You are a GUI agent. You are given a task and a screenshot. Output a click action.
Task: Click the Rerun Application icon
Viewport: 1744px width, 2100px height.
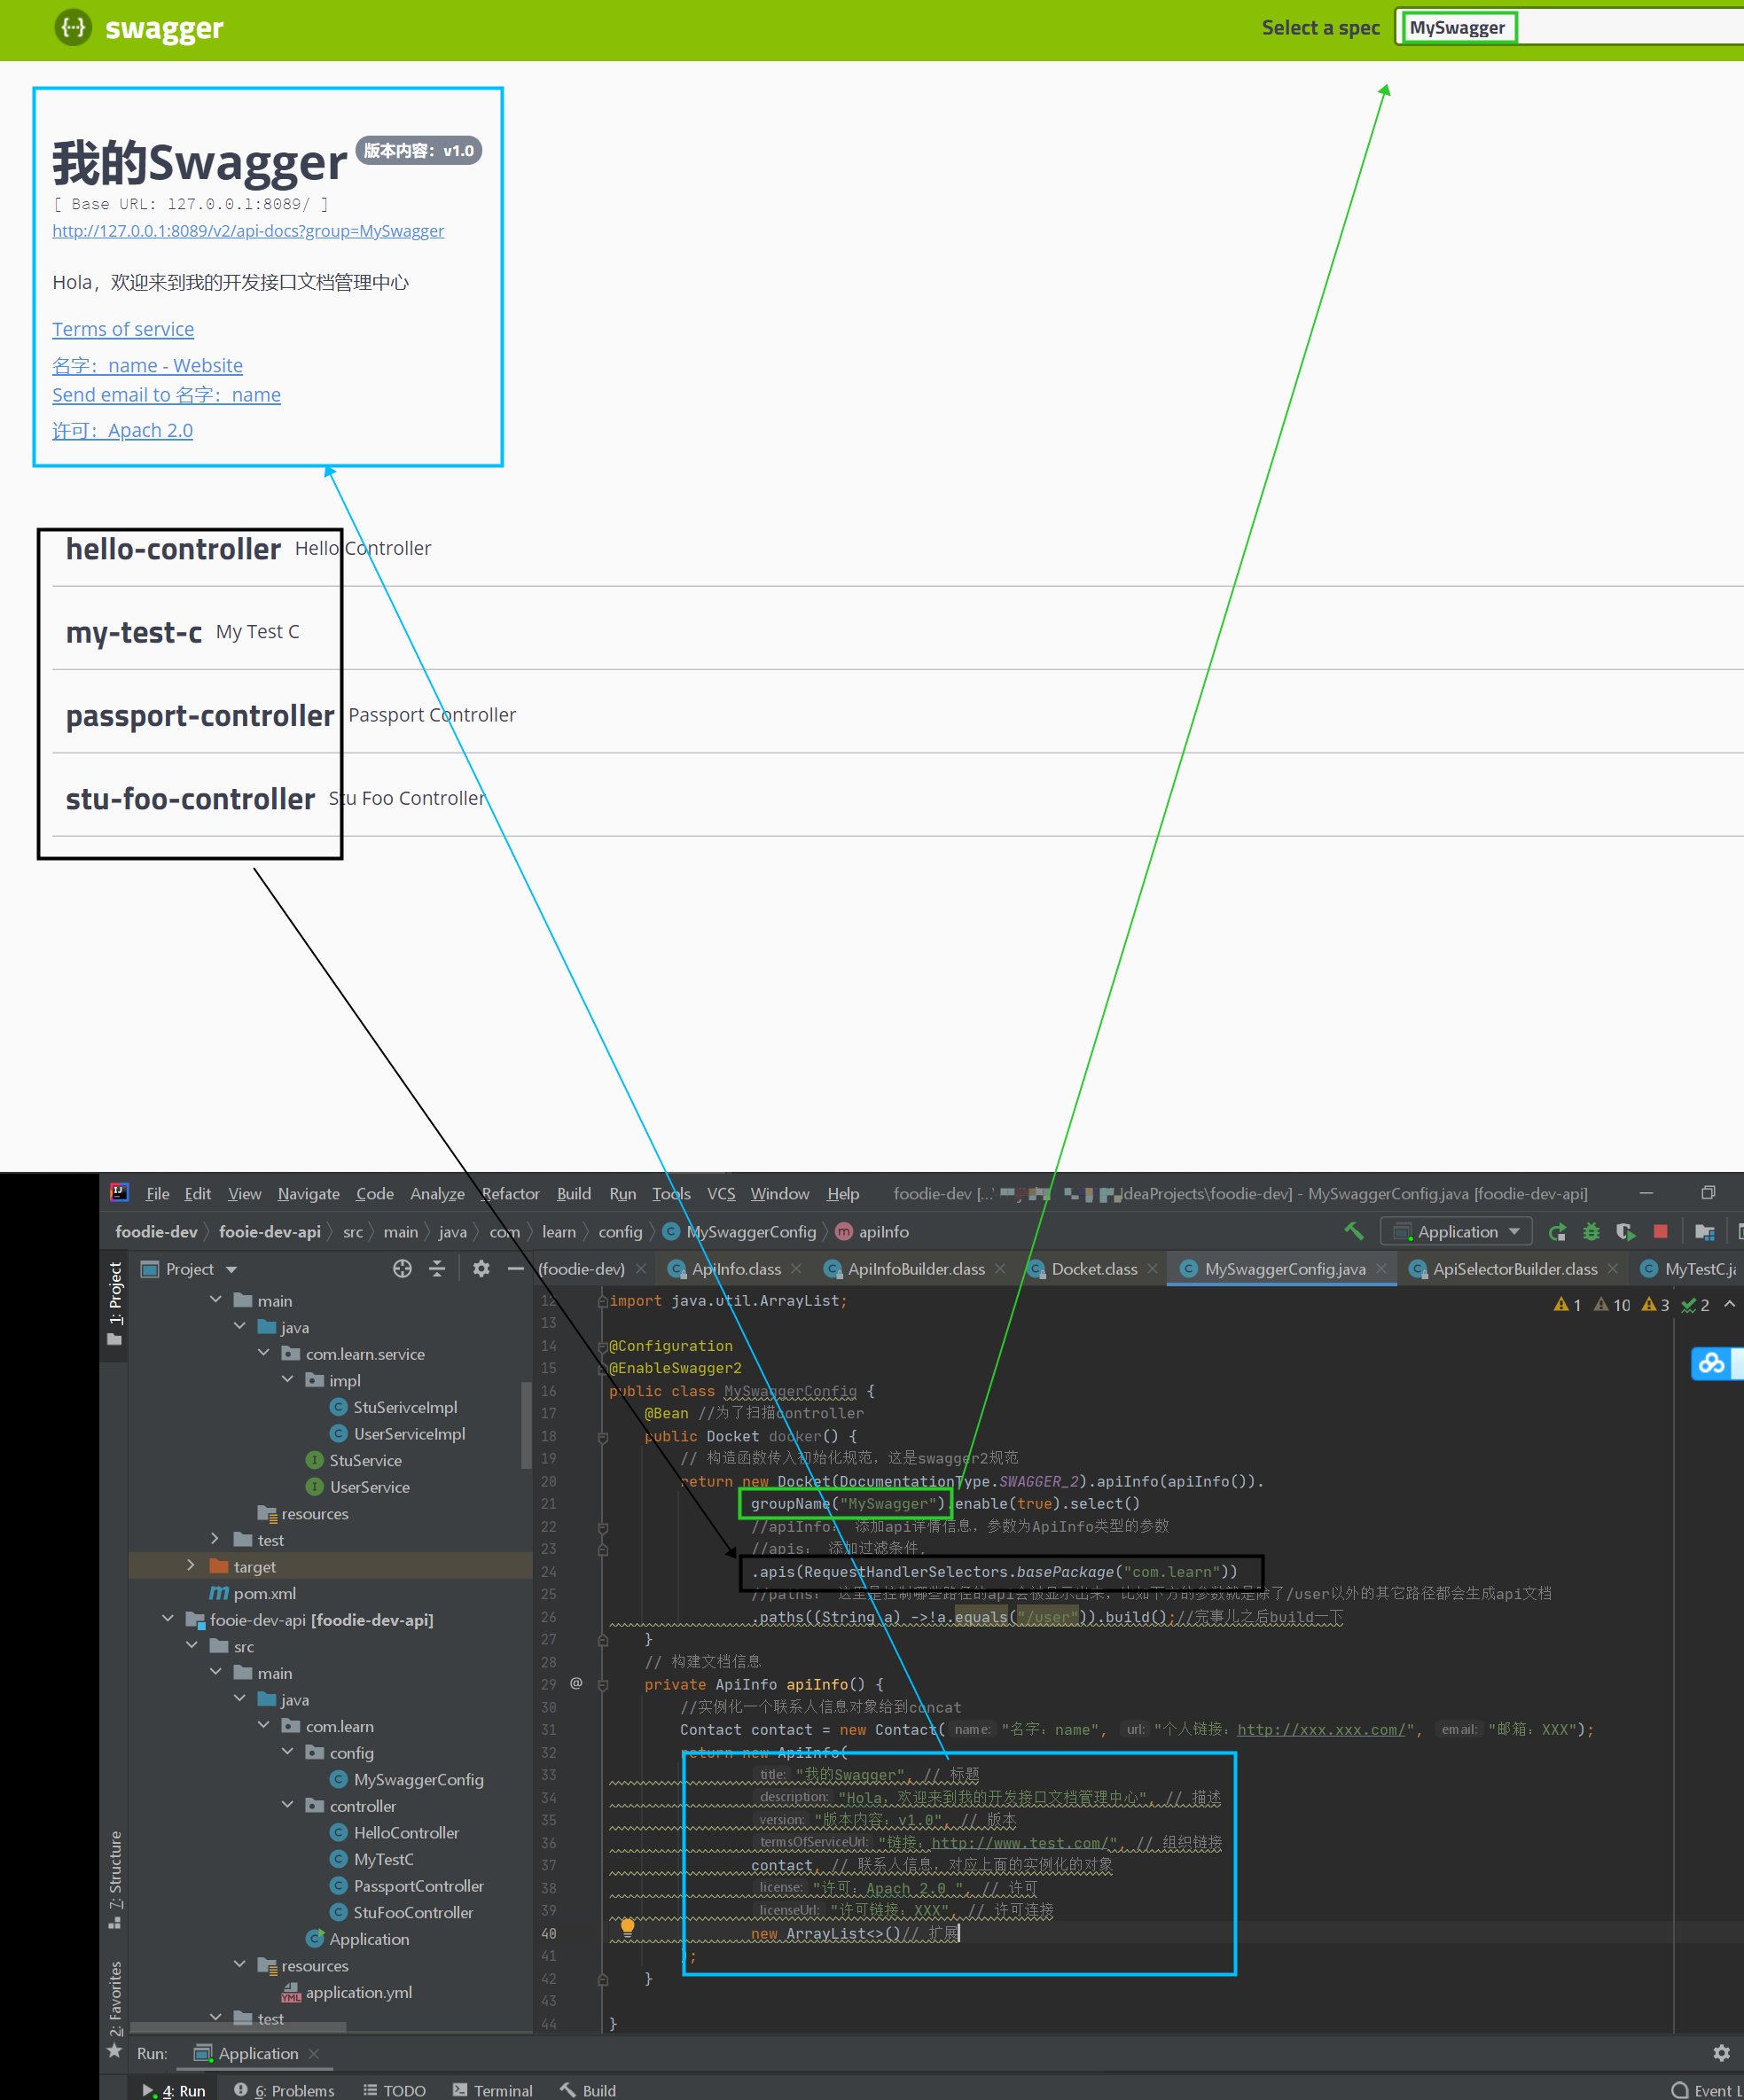pyautogui.click(x=1557, y=1232)
